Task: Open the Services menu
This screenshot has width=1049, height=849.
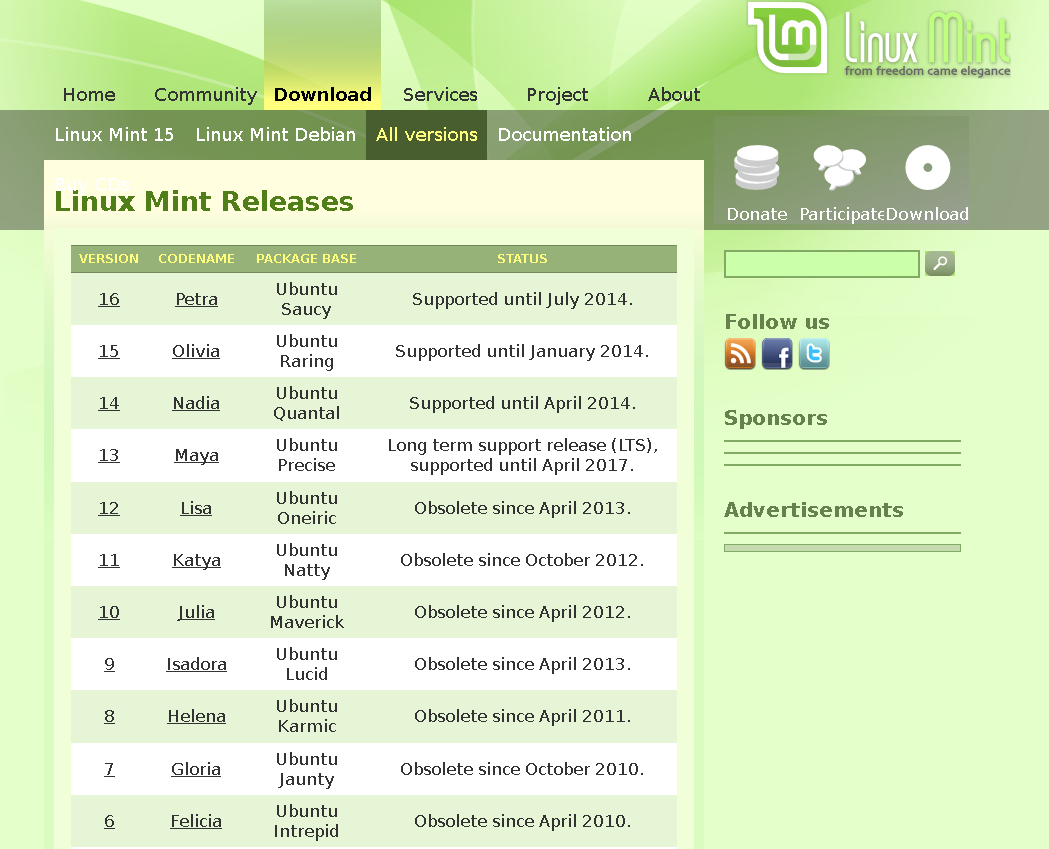Action: pos(440,94)
